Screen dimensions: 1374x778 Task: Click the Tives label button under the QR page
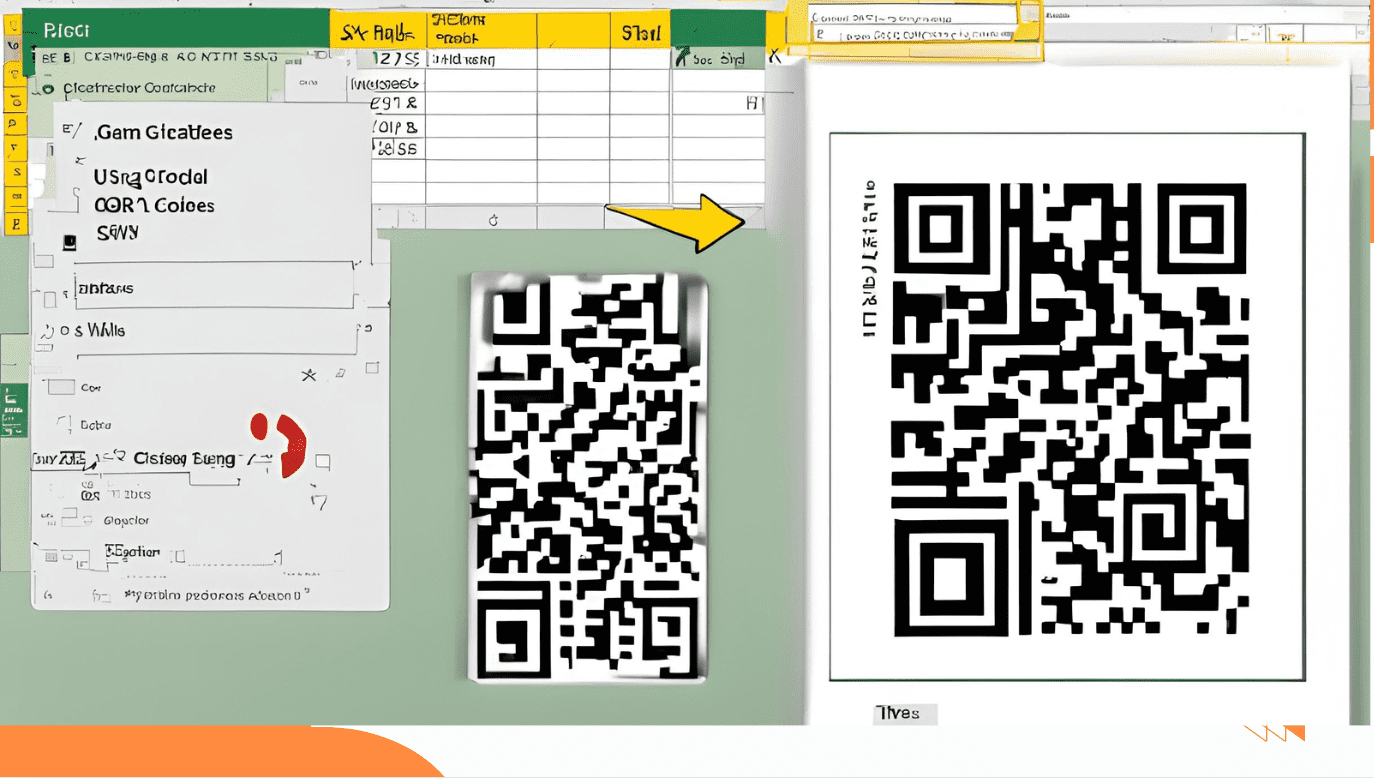(x=903, y=713)
